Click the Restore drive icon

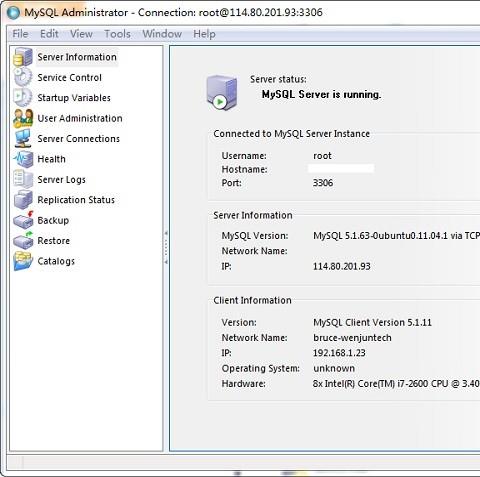pyautogui.click(x=23, y=240)
